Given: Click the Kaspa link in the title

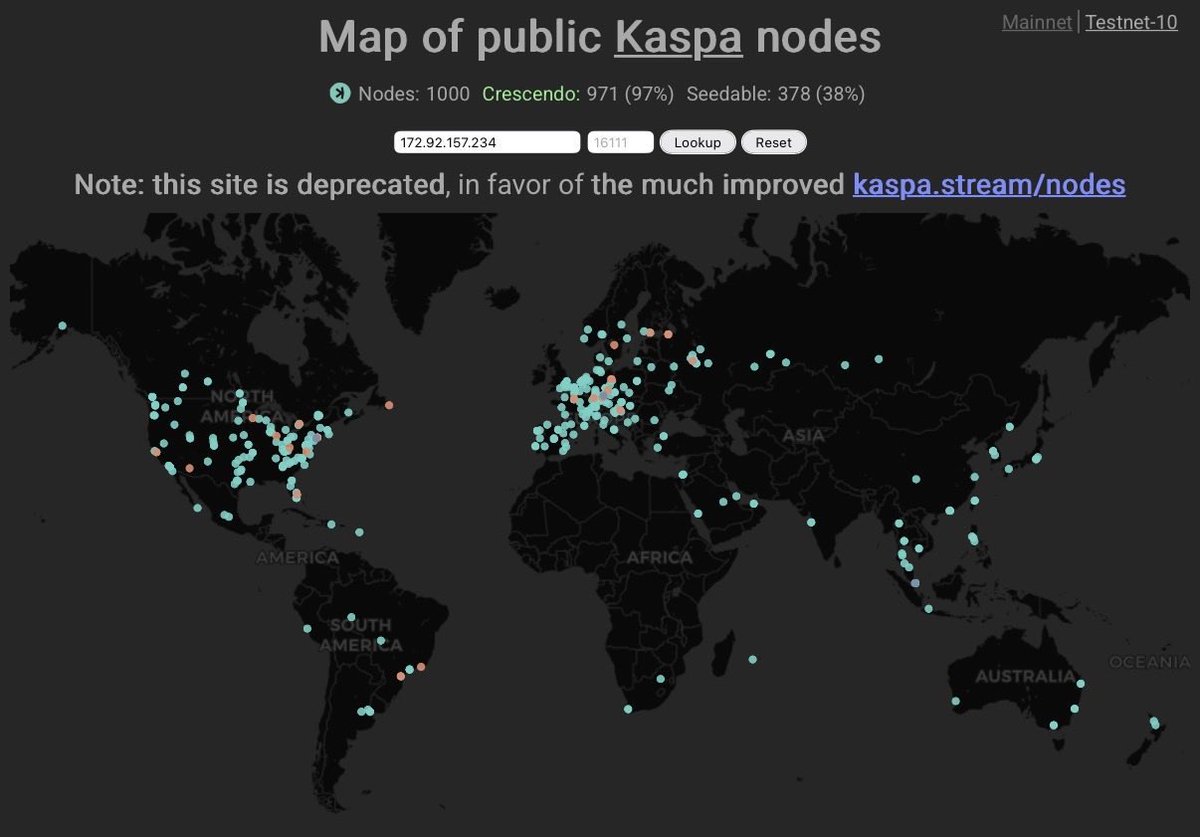Looking at the screenshot, I should point(678,38).
